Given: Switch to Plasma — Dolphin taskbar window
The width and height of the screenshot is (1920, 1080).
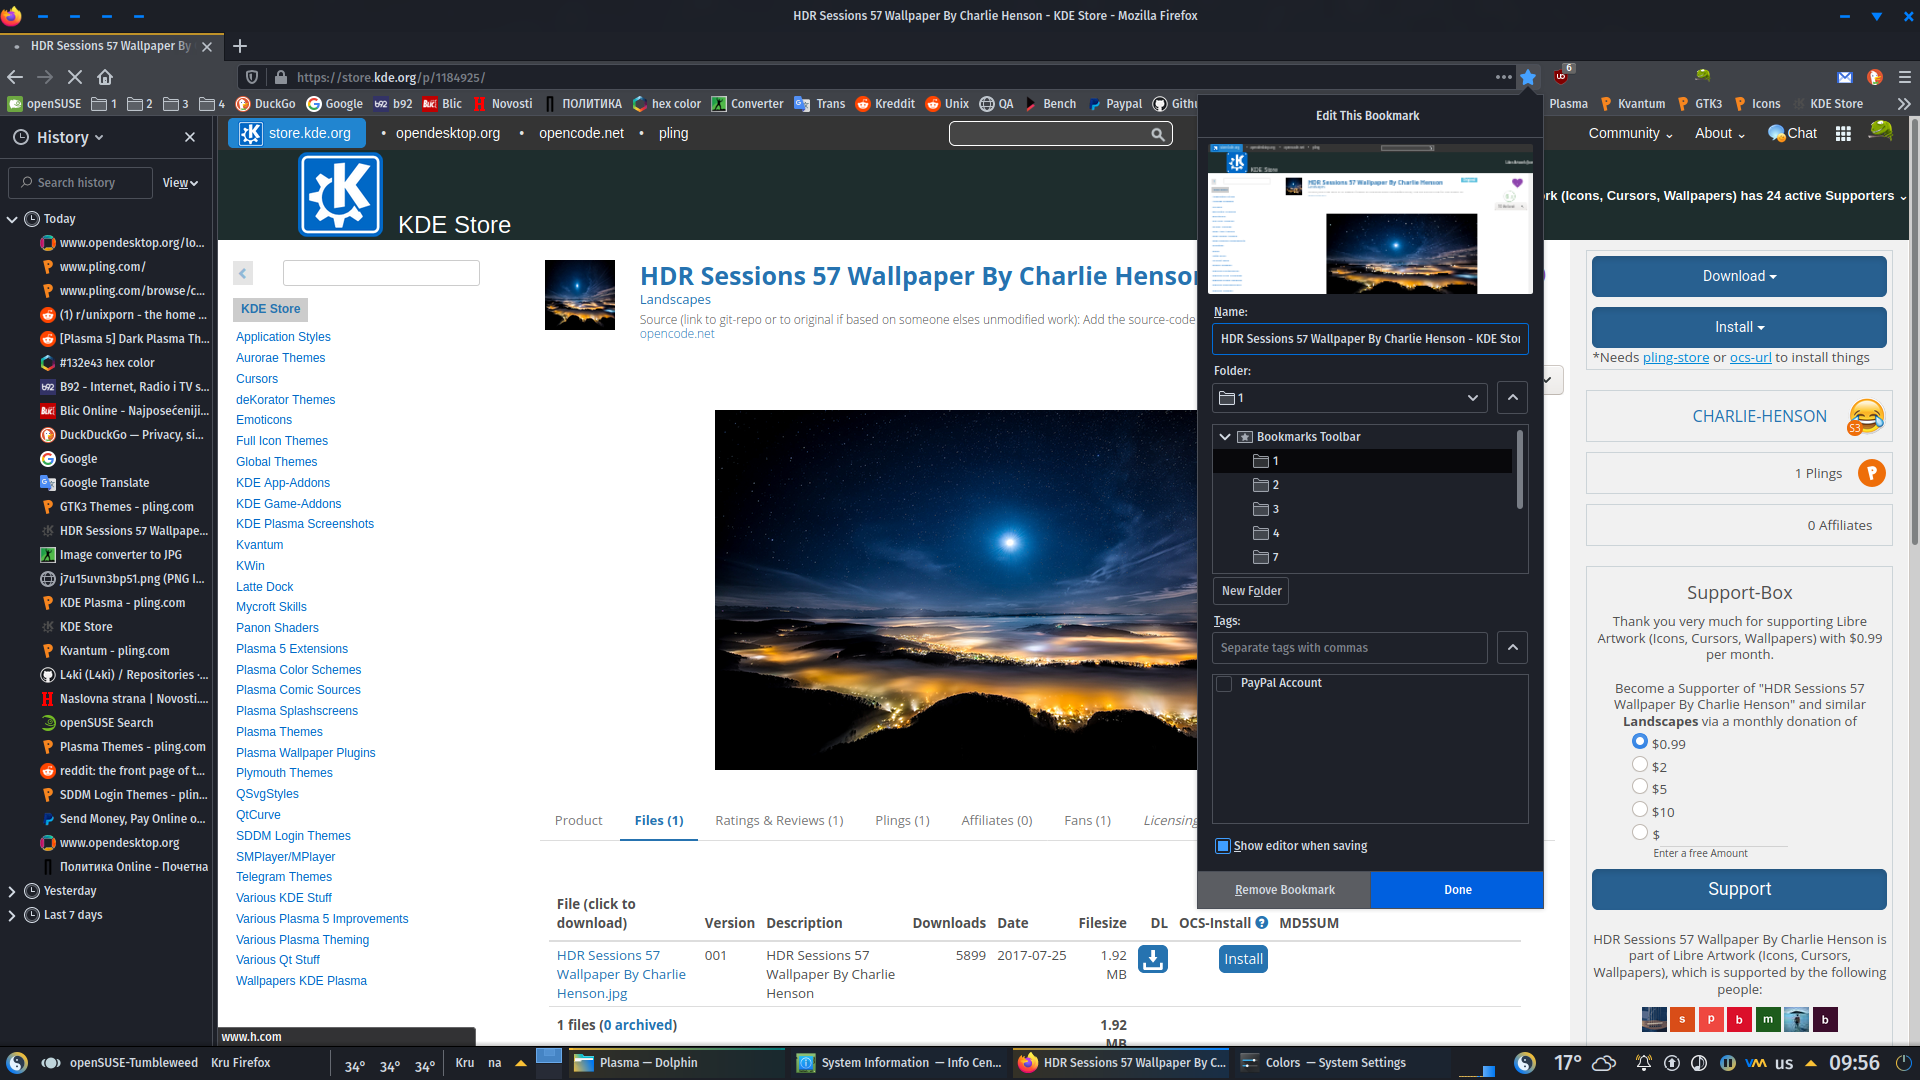Looking at the screenshot, I should pos(675,1063).
